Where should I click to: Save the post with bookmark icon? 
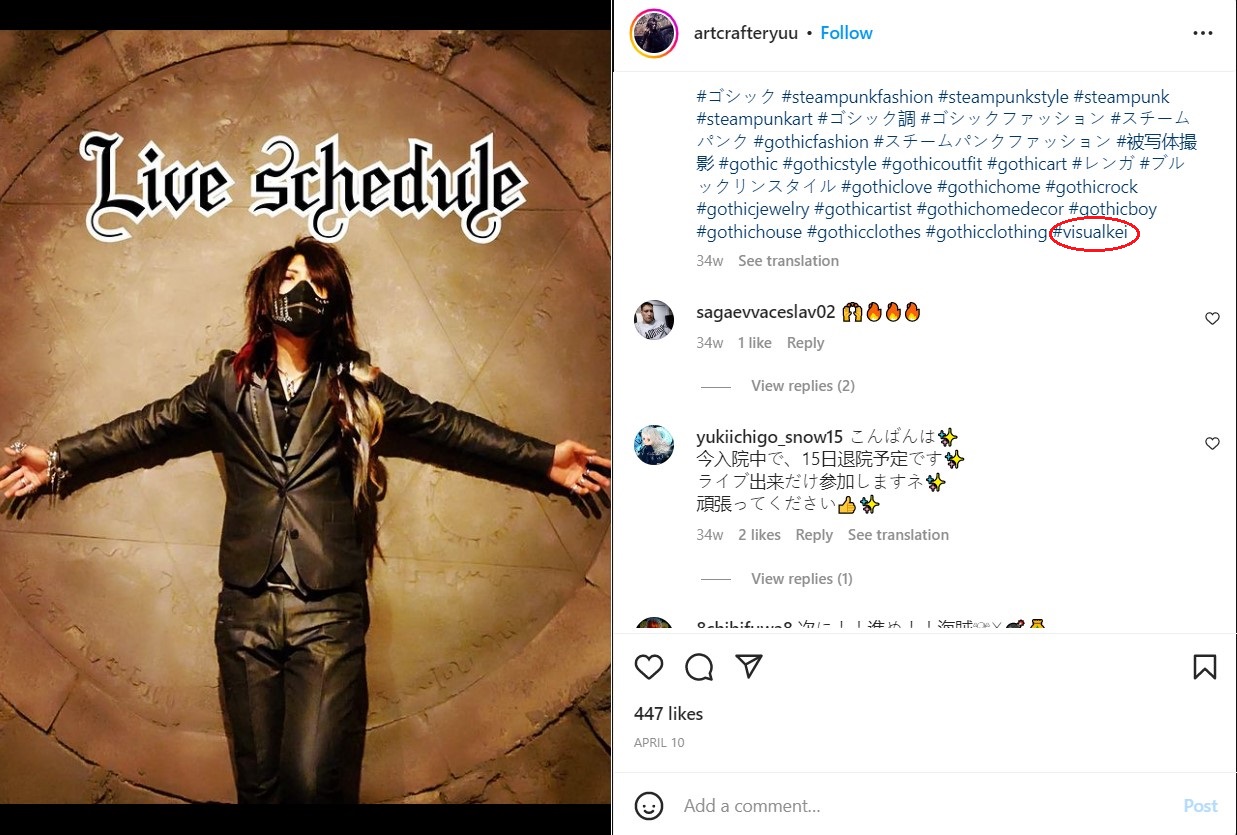point(1204,667)
